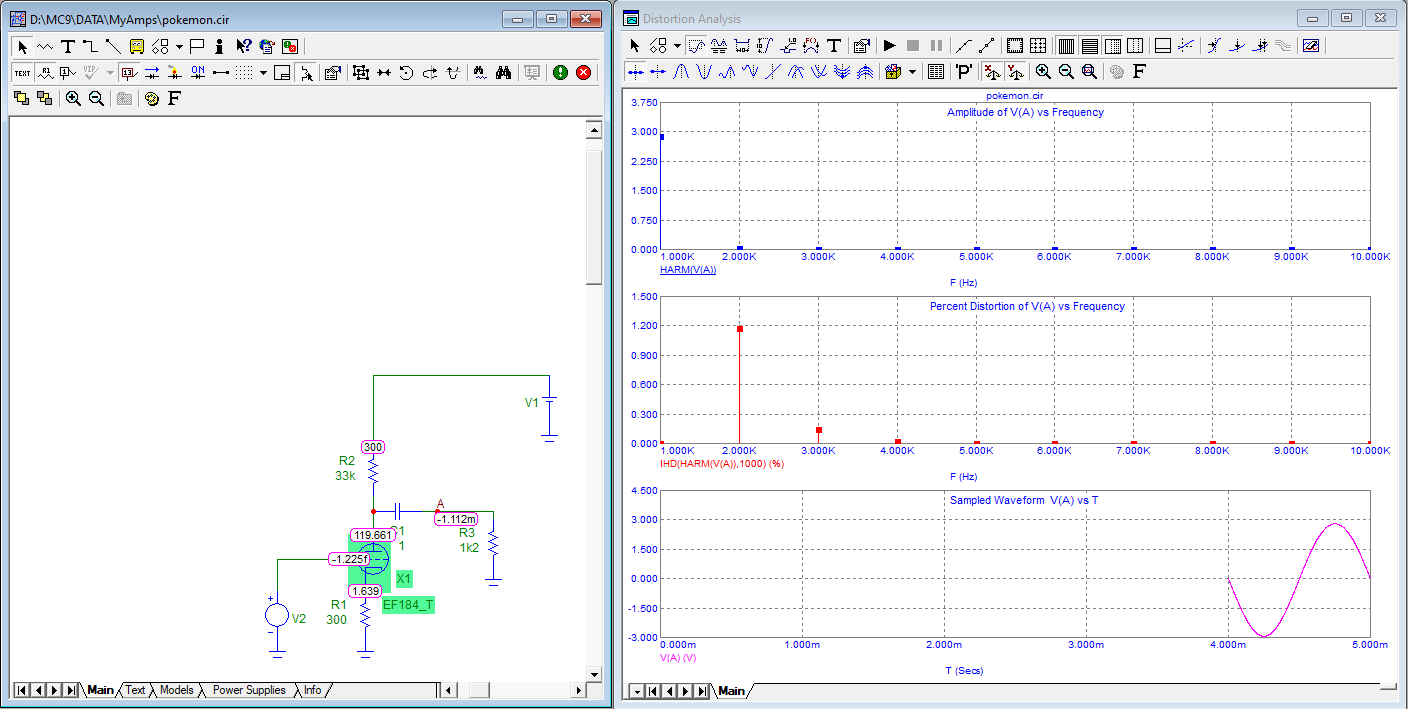Zoom in on the schematic

coord(73,98)
